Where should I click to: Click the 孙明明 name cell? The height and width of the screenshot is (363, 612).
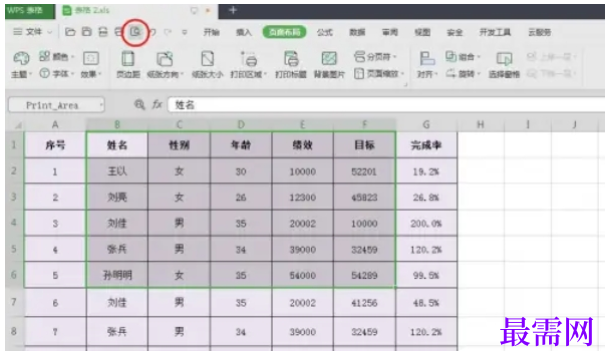(117, 275)
